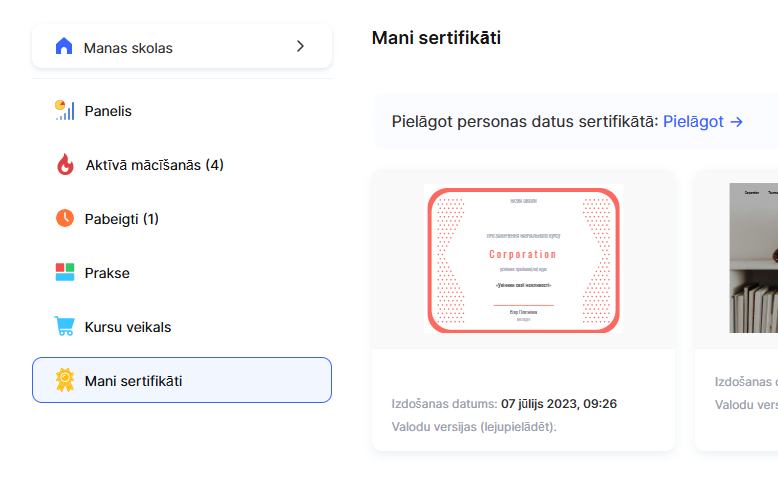Navigate to the Prakse section

click(x=107, y=273)
